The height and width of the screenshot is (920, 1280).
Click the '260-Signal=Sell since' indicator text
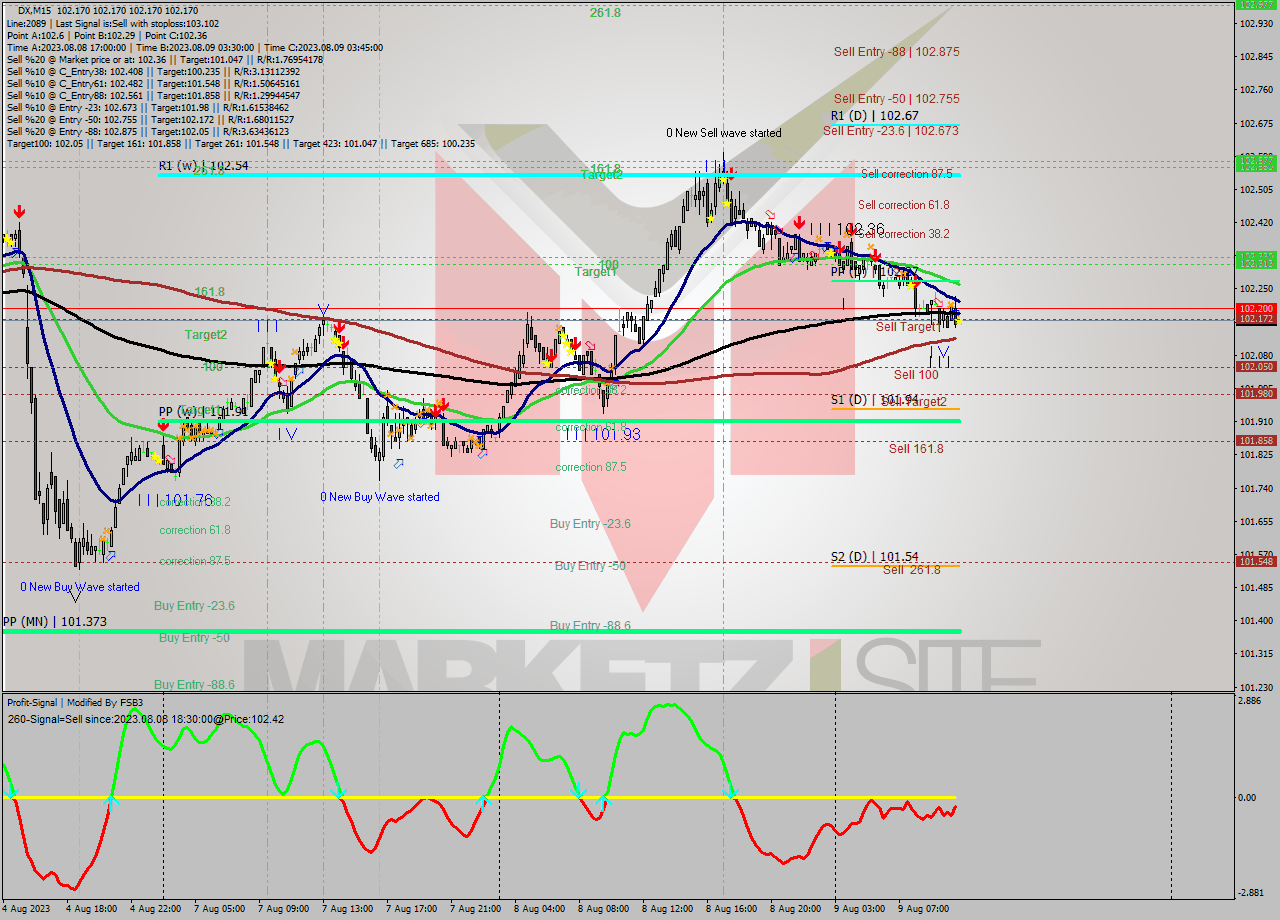click(x=146, y=719)
